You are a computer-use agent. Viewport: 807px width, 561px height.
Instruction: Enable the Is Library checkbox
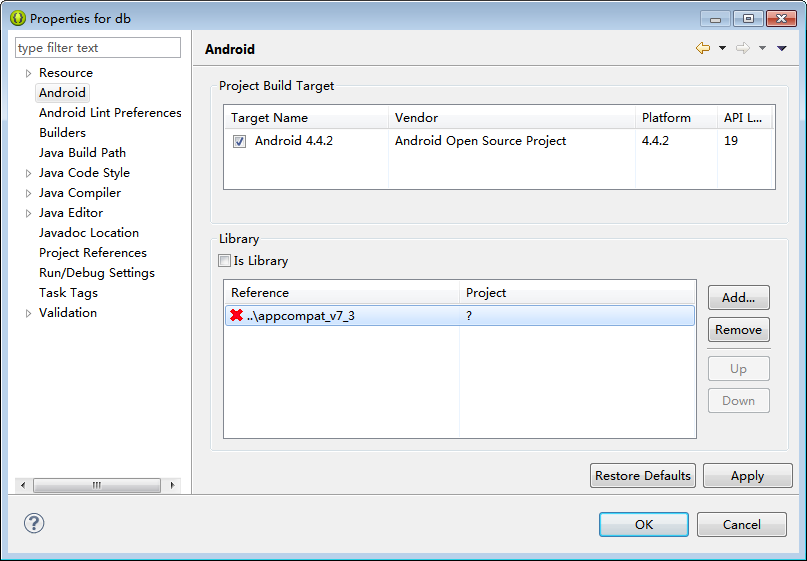coord(224,260)
